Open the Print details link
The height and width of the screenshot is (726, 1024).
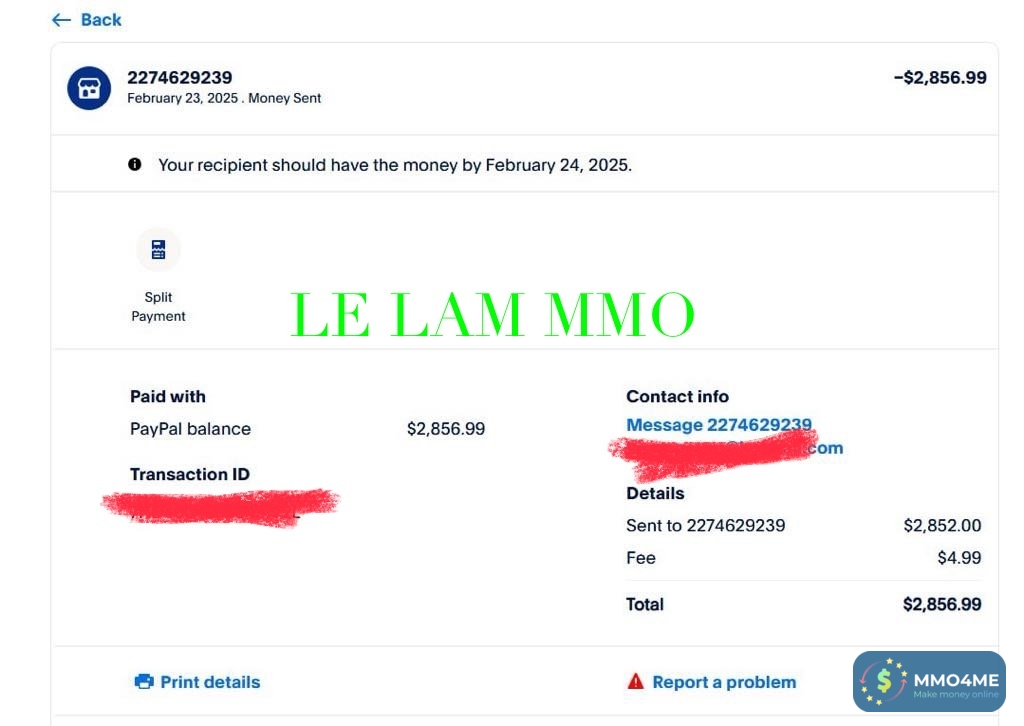coord(210,682)
